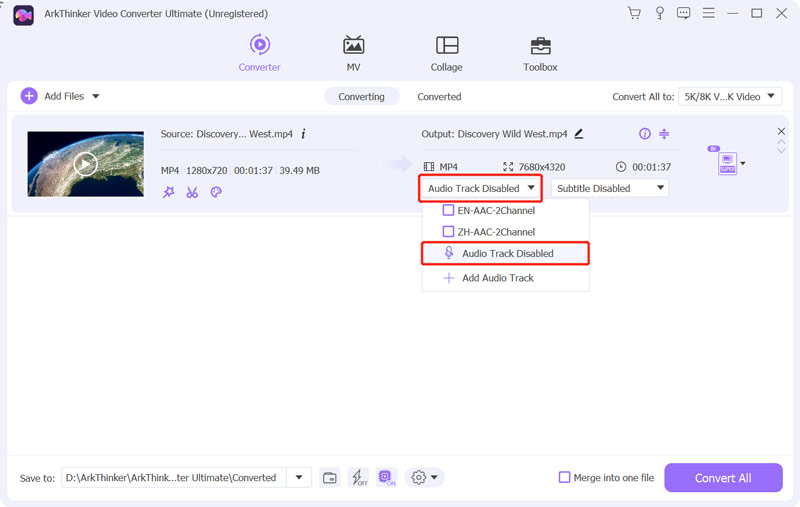Open the enhance video wand icon
Screen dimensions: 800x507
click(x=168, y=192)
